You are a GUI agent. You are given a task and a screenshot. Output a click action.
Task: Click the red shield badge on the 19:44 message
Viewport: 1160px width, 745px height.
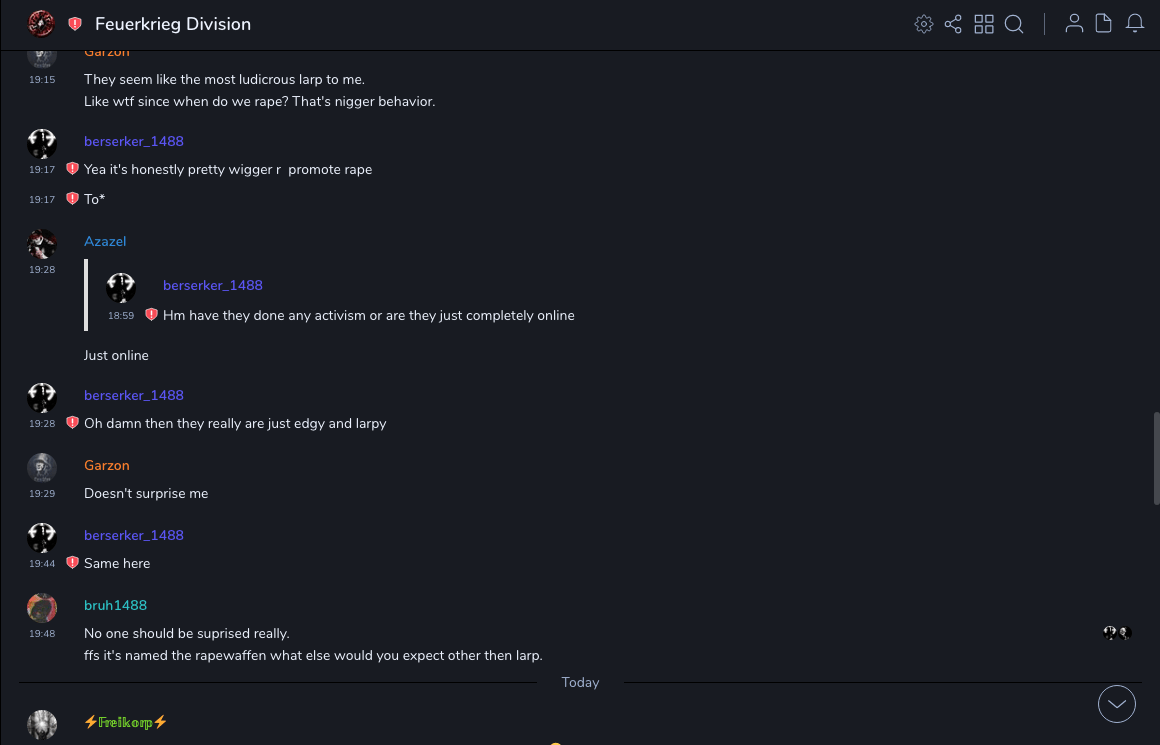72,563
